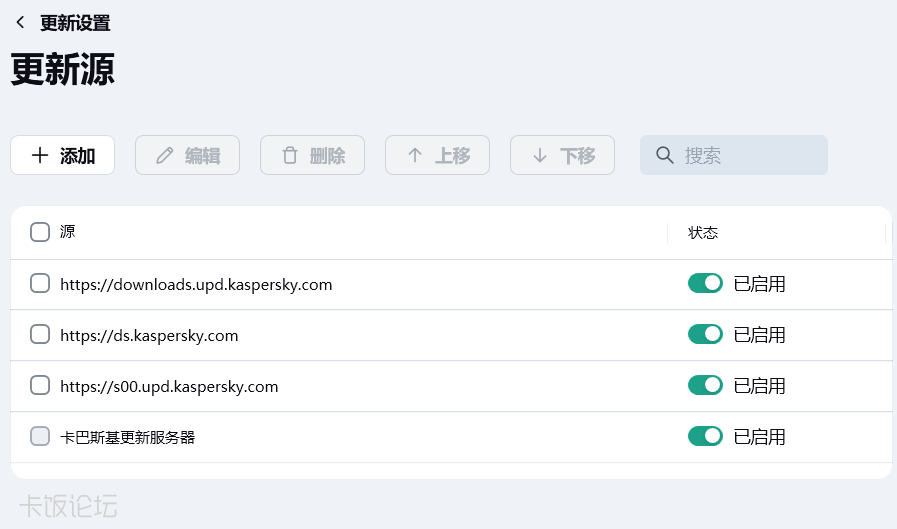Click the 卡巴斯基更新服务器 source name

[127, 437]
